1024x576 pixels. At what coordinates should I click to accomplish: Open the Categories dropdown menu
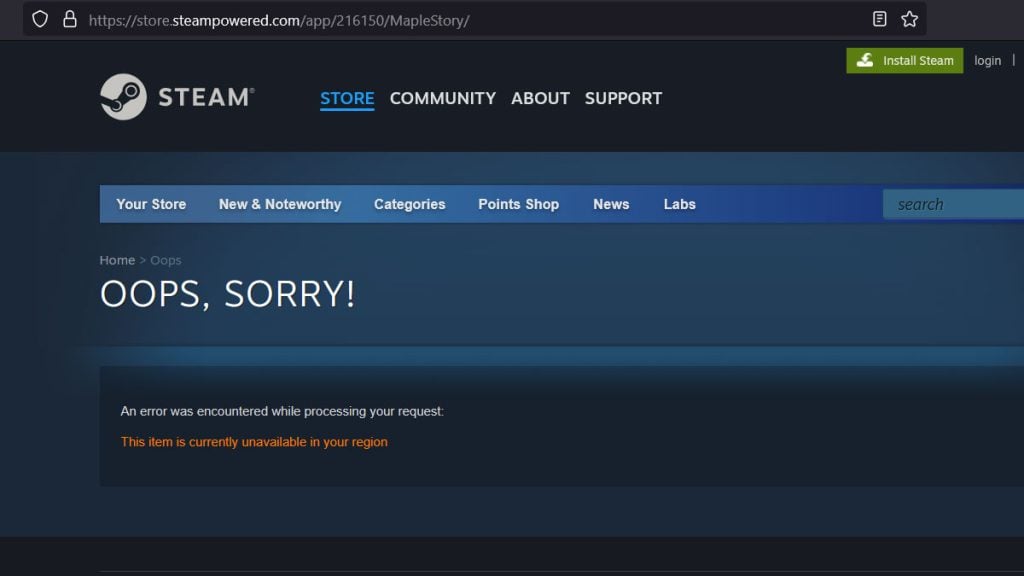point(409,204)
